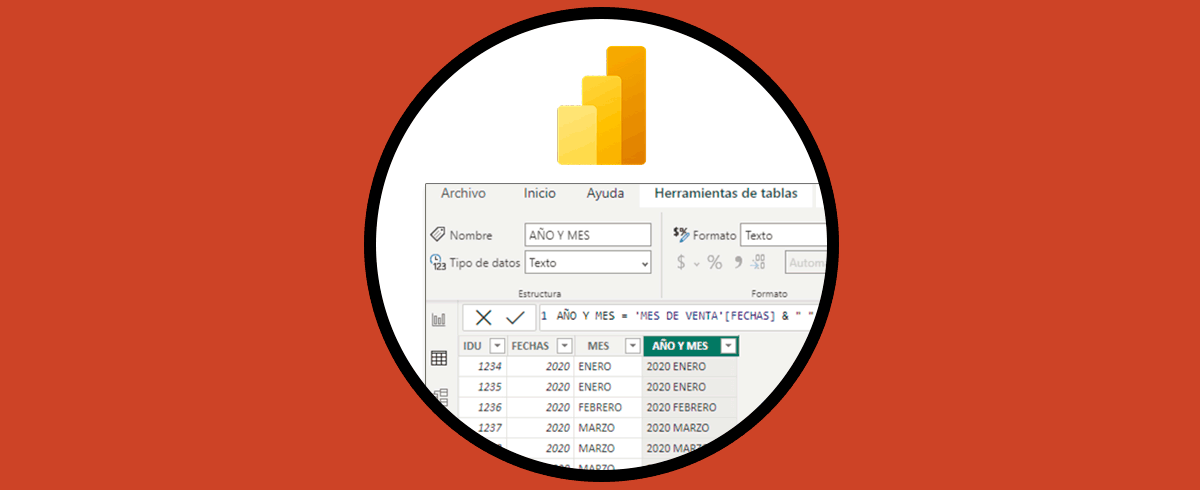
Task: Click the decimal places Automático field
Action: (x=806, y=263)
